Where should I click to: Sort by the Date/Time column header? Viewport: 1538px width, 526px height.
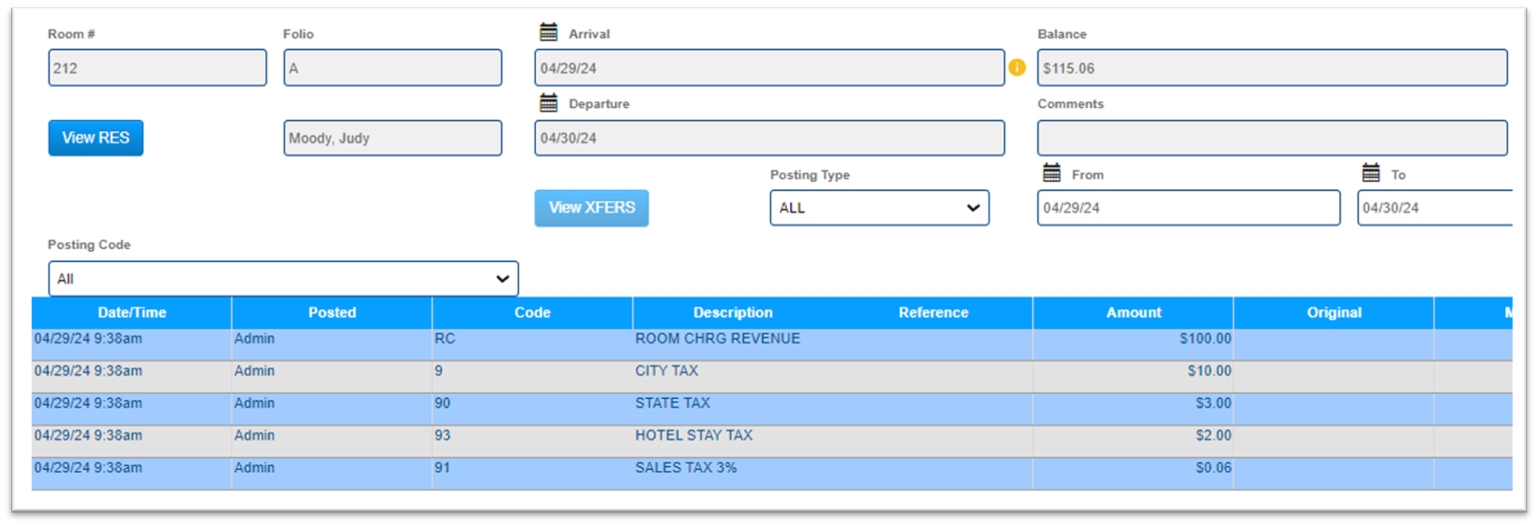(132, 313)
